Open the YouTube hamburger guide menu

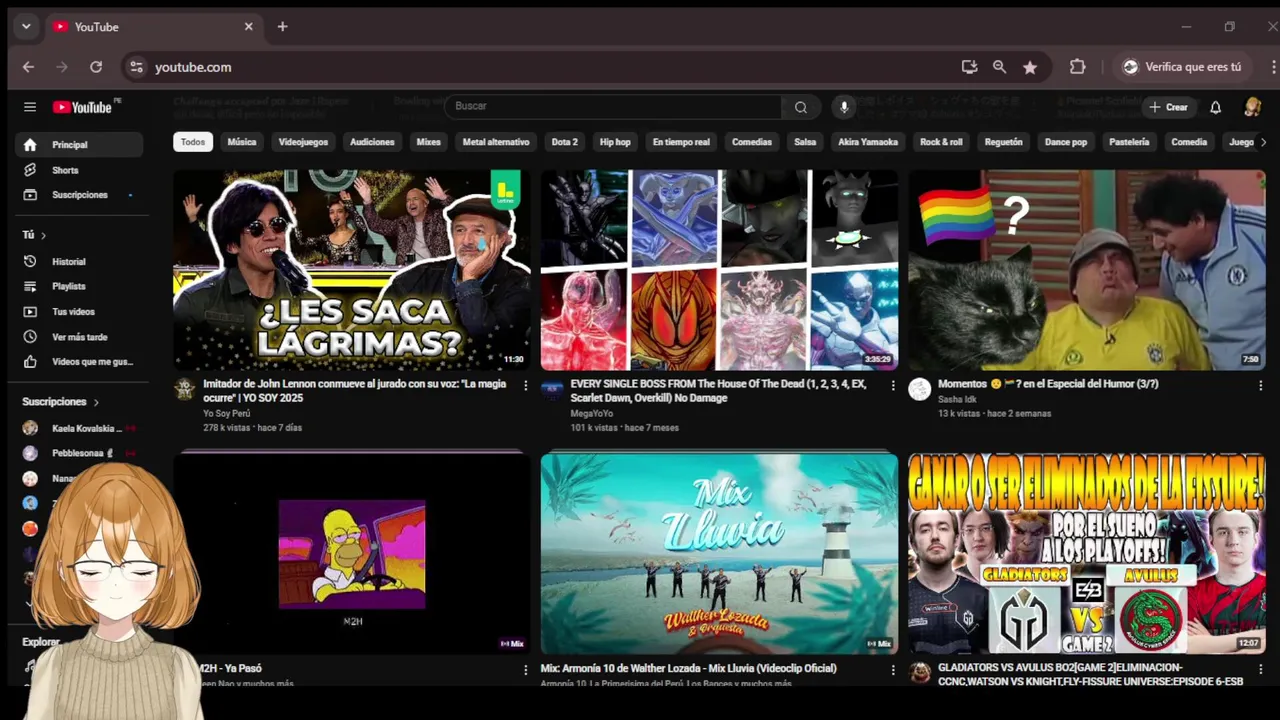(x=30, y=107)
